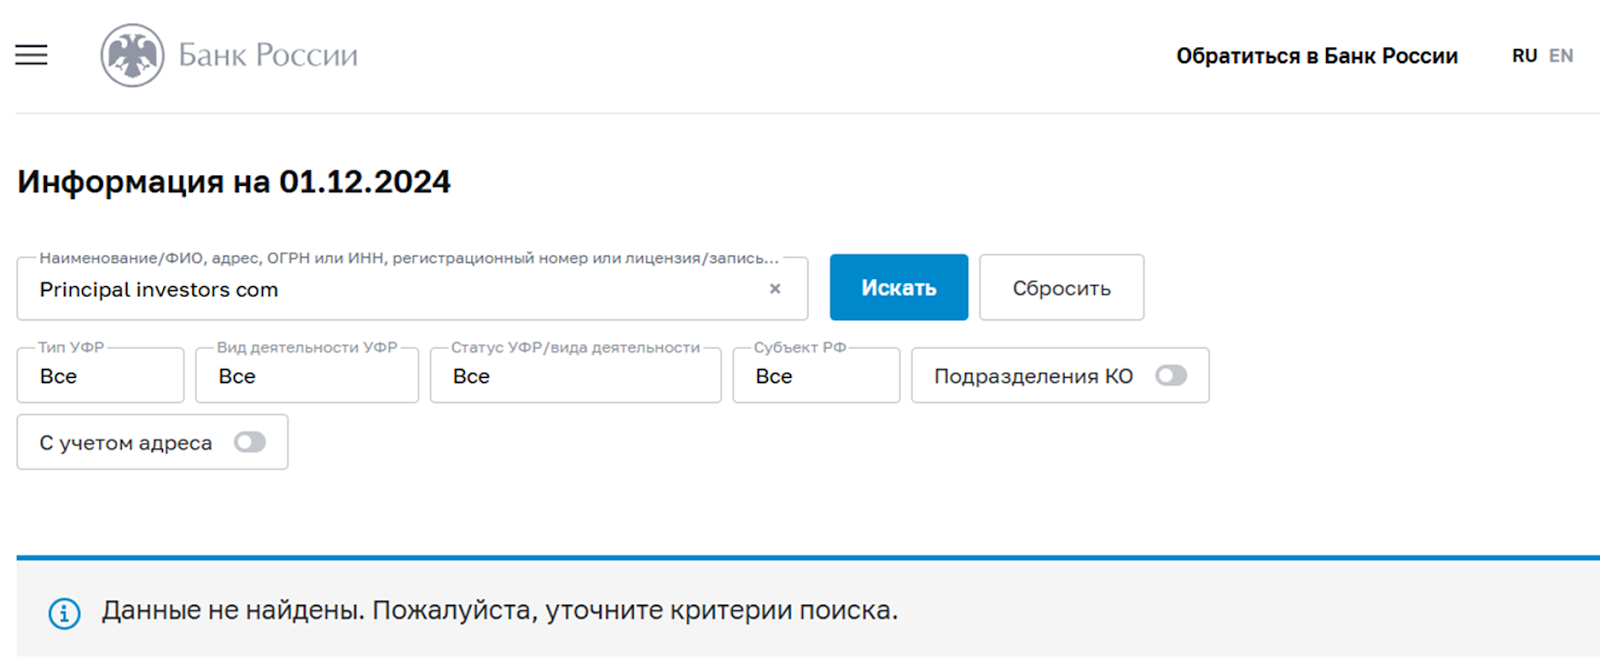
Task: Open the Статус УФР/вида деятельности dropdown
Action: tap(576, 375)
